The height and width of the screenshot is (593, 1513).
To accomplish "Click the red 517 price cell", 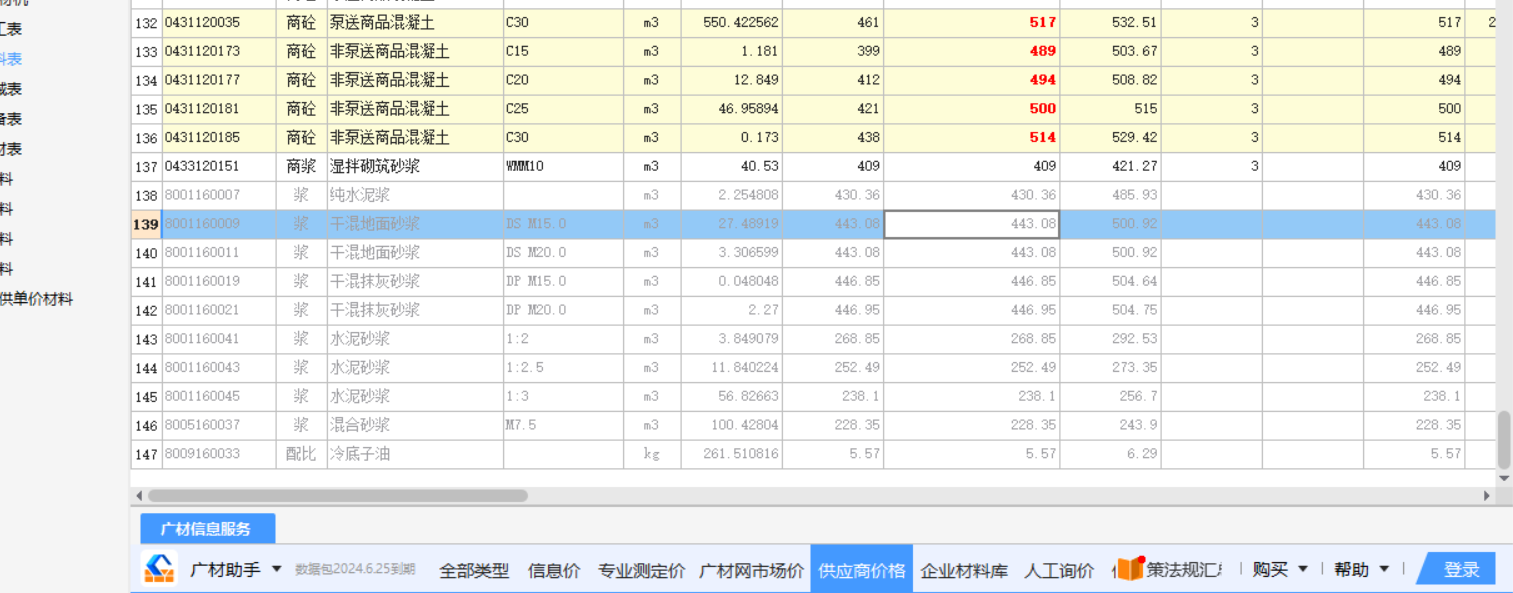I will [972, 22].
